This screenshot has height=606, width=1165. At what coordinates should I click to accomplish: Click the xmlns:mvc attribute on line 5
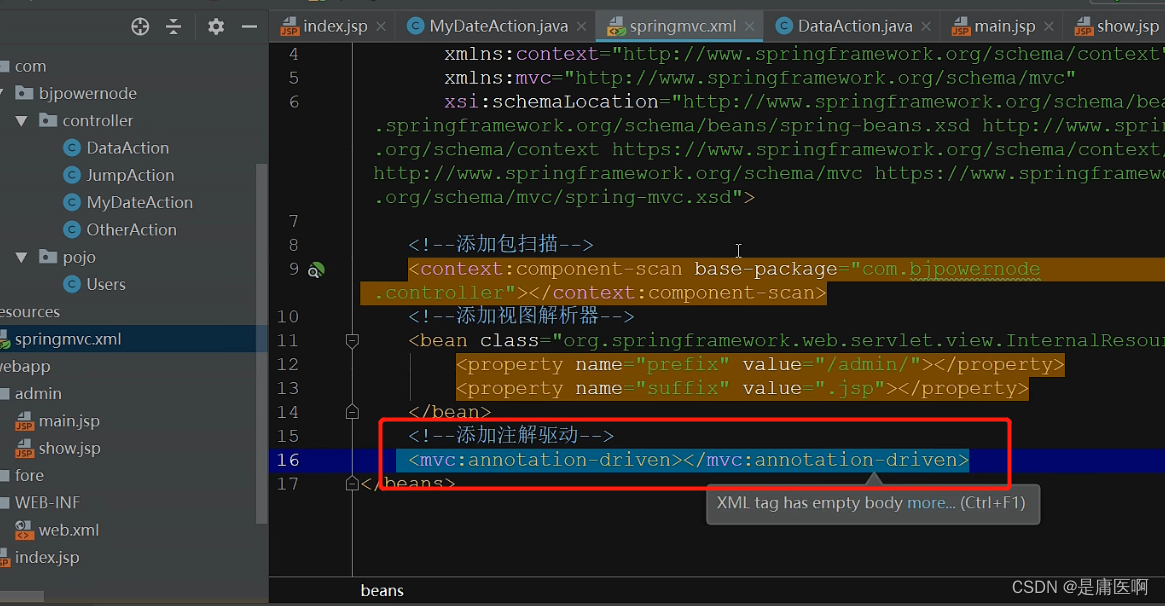[759, 78]
